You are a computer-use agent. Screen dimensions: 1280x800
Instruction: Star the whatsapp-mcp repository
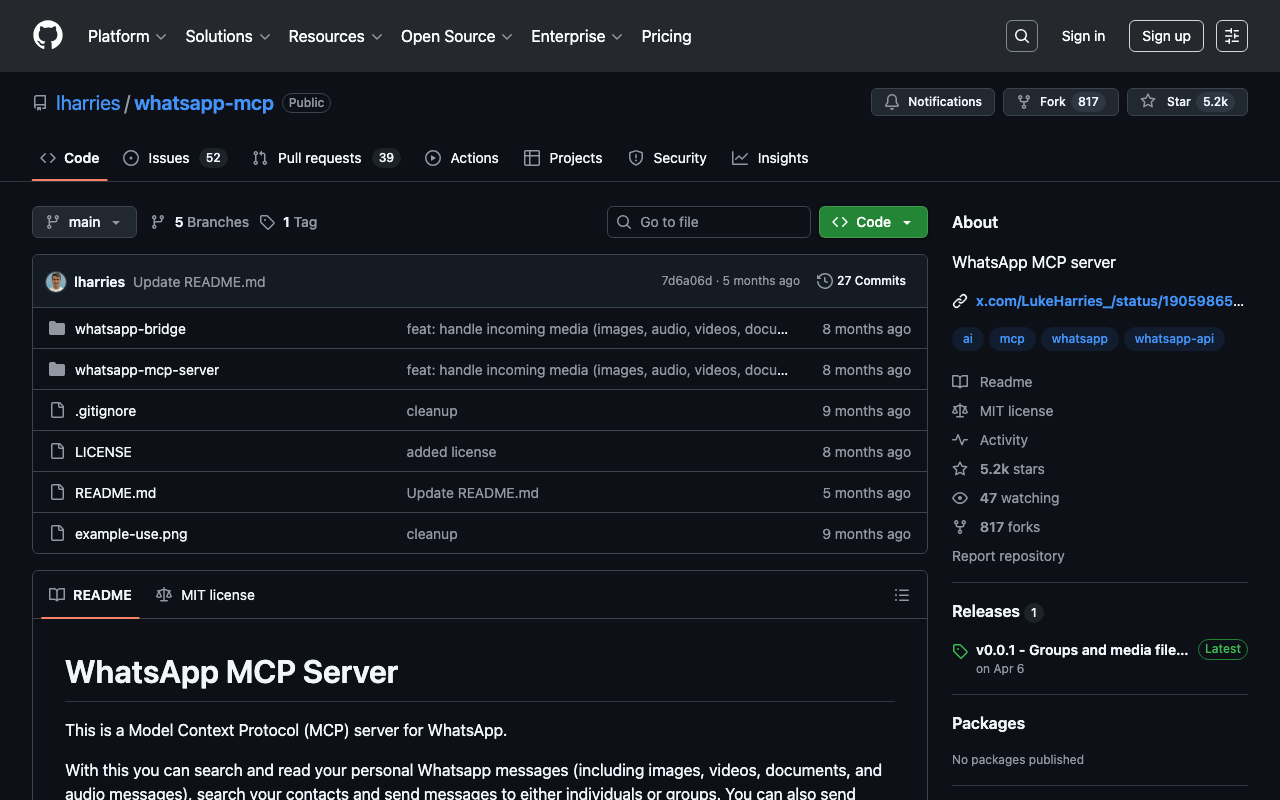coord(1186,102)
